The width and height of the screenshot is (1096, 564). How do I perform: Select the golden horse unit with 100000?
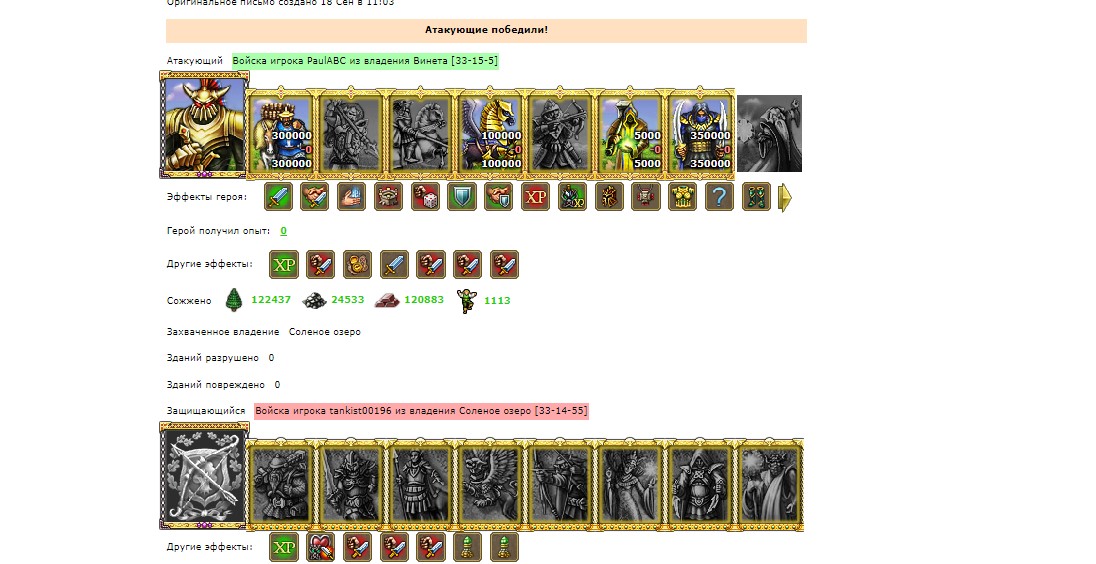[x=491, y=133]
